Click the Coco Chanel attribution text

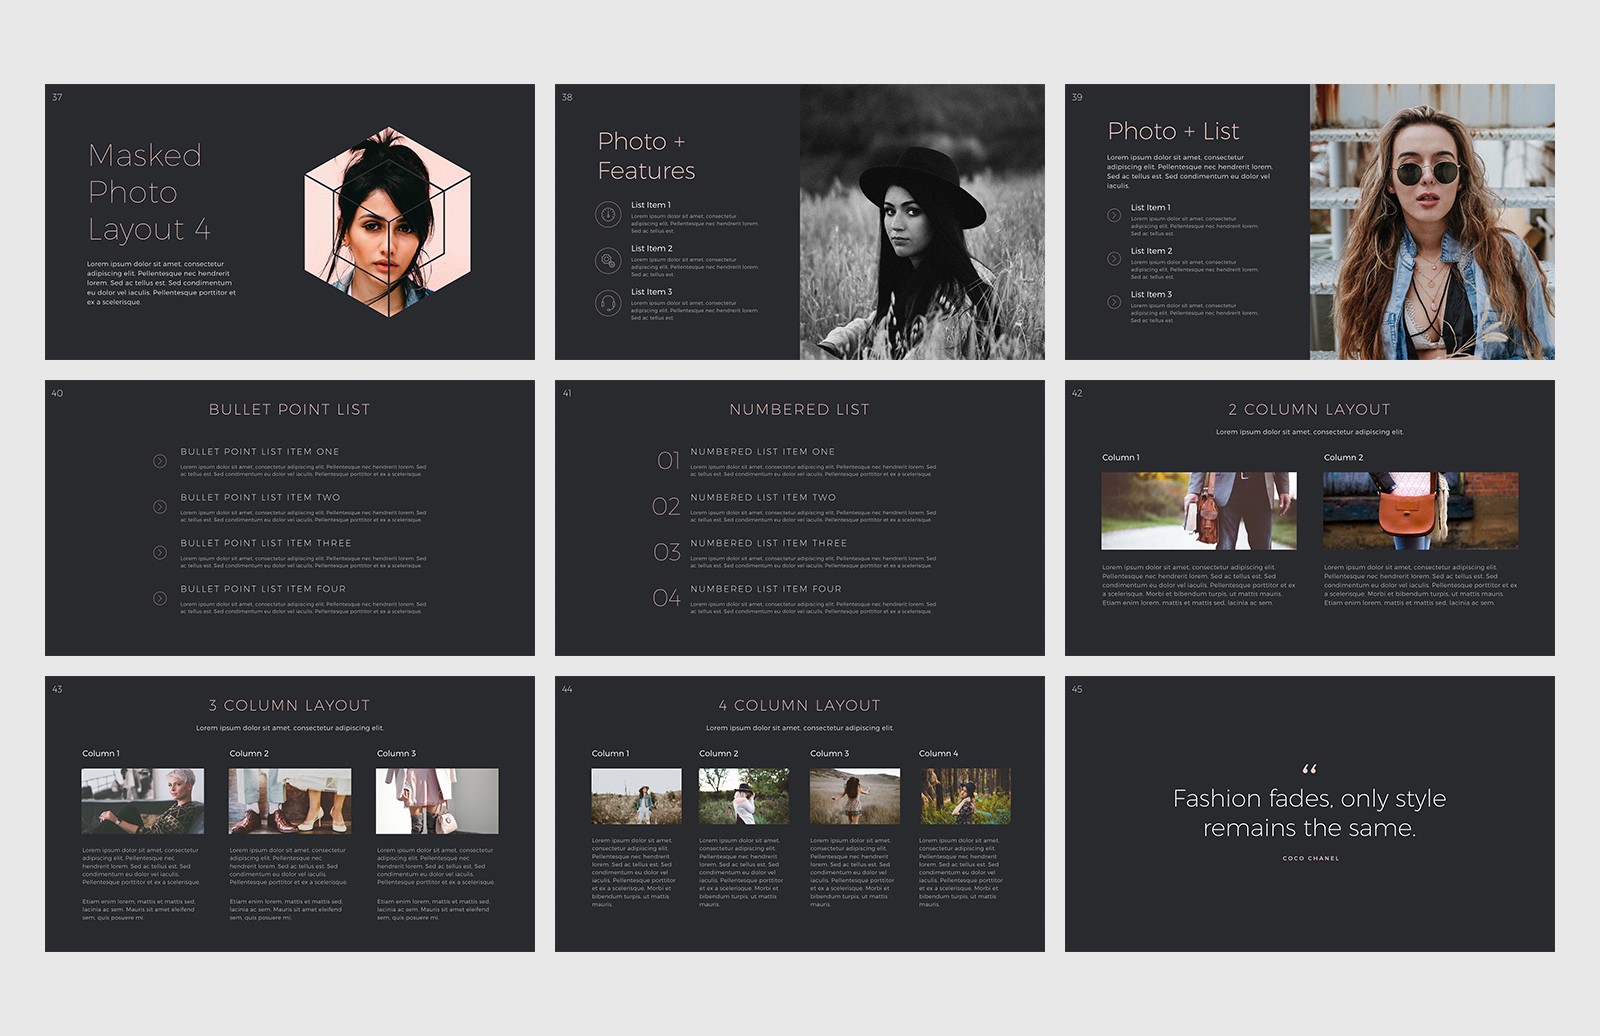[x=1311, y=858]
